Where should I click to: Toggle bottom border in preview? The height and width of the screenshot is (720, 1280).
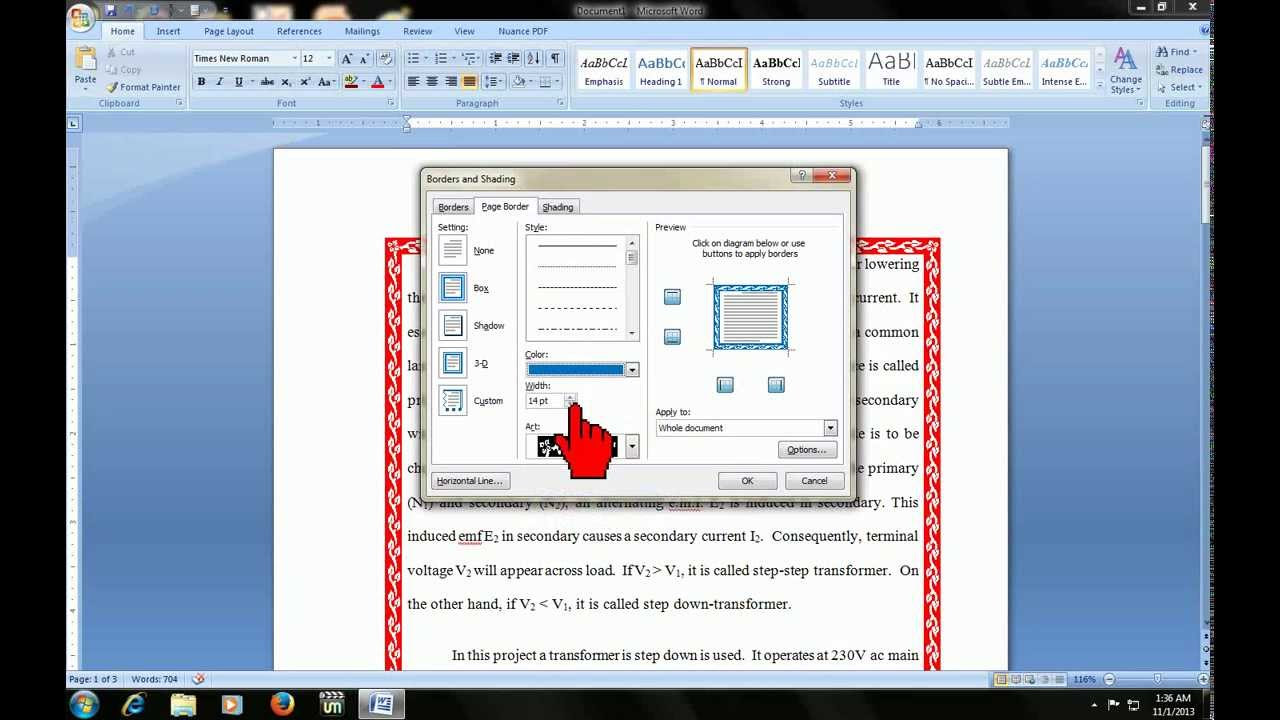pos(672,337)
